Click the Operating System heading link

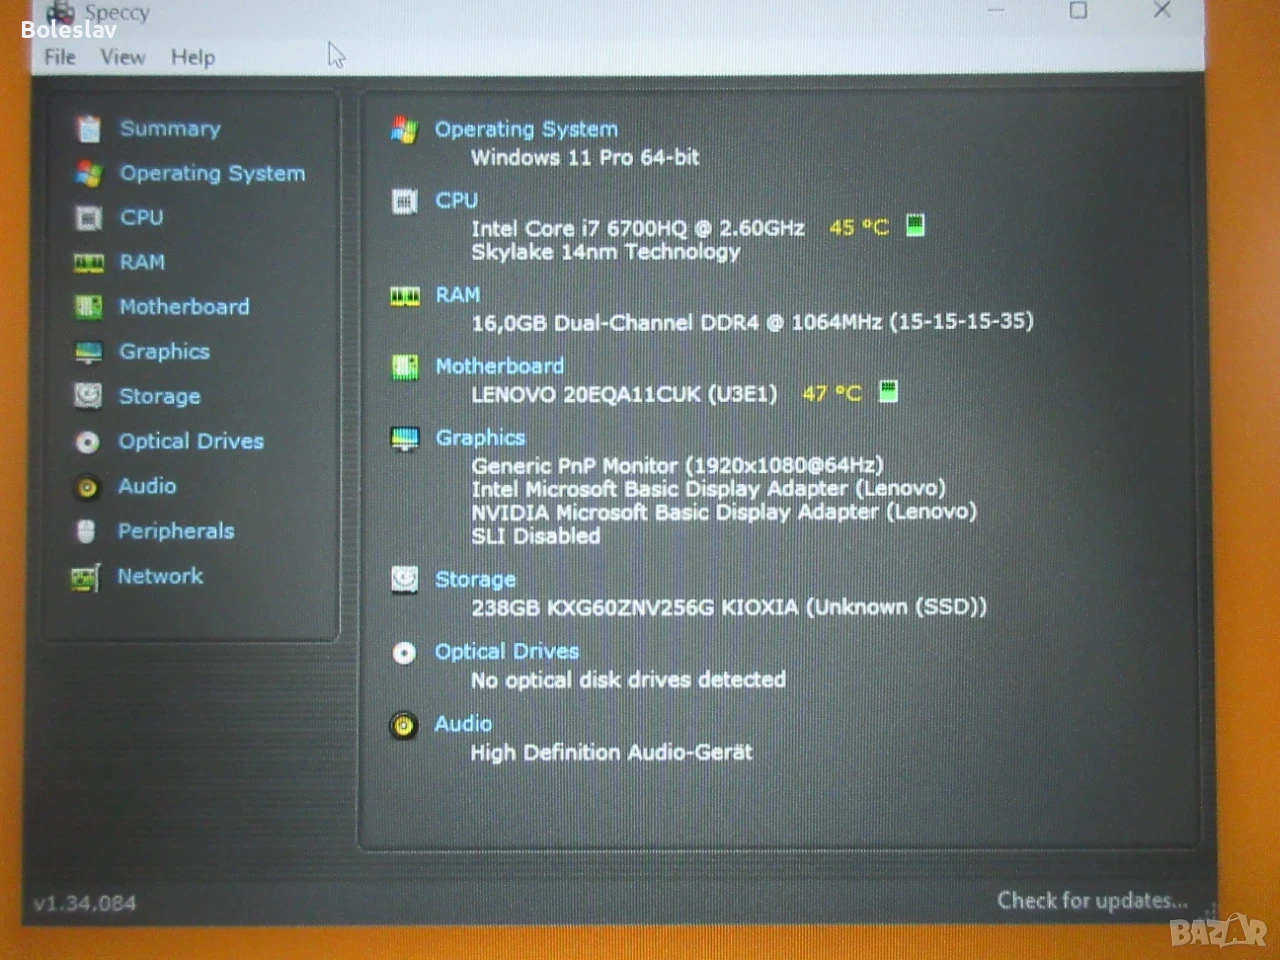click(526, 130)
